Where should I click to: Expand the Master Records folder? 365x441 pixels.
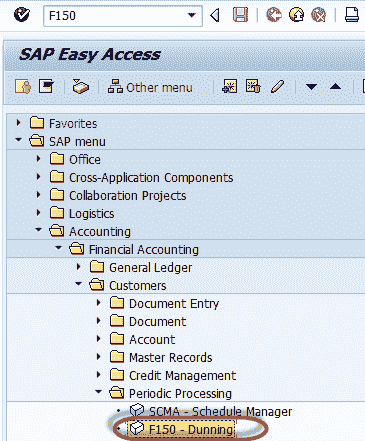tap(99, 357)
